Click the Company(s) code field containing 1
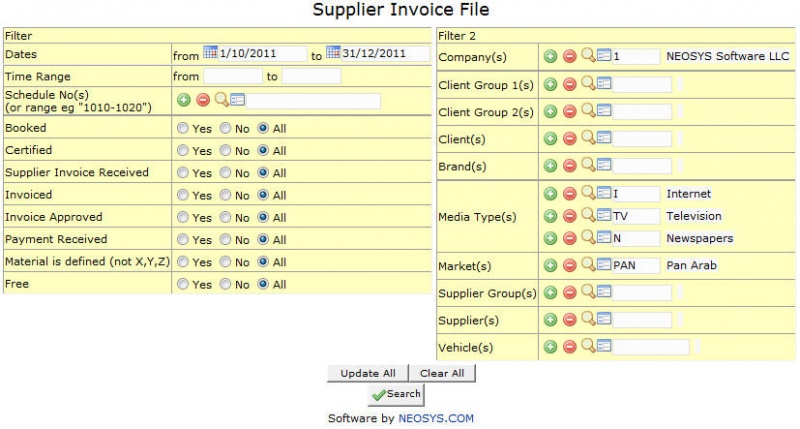 [636, 57]
